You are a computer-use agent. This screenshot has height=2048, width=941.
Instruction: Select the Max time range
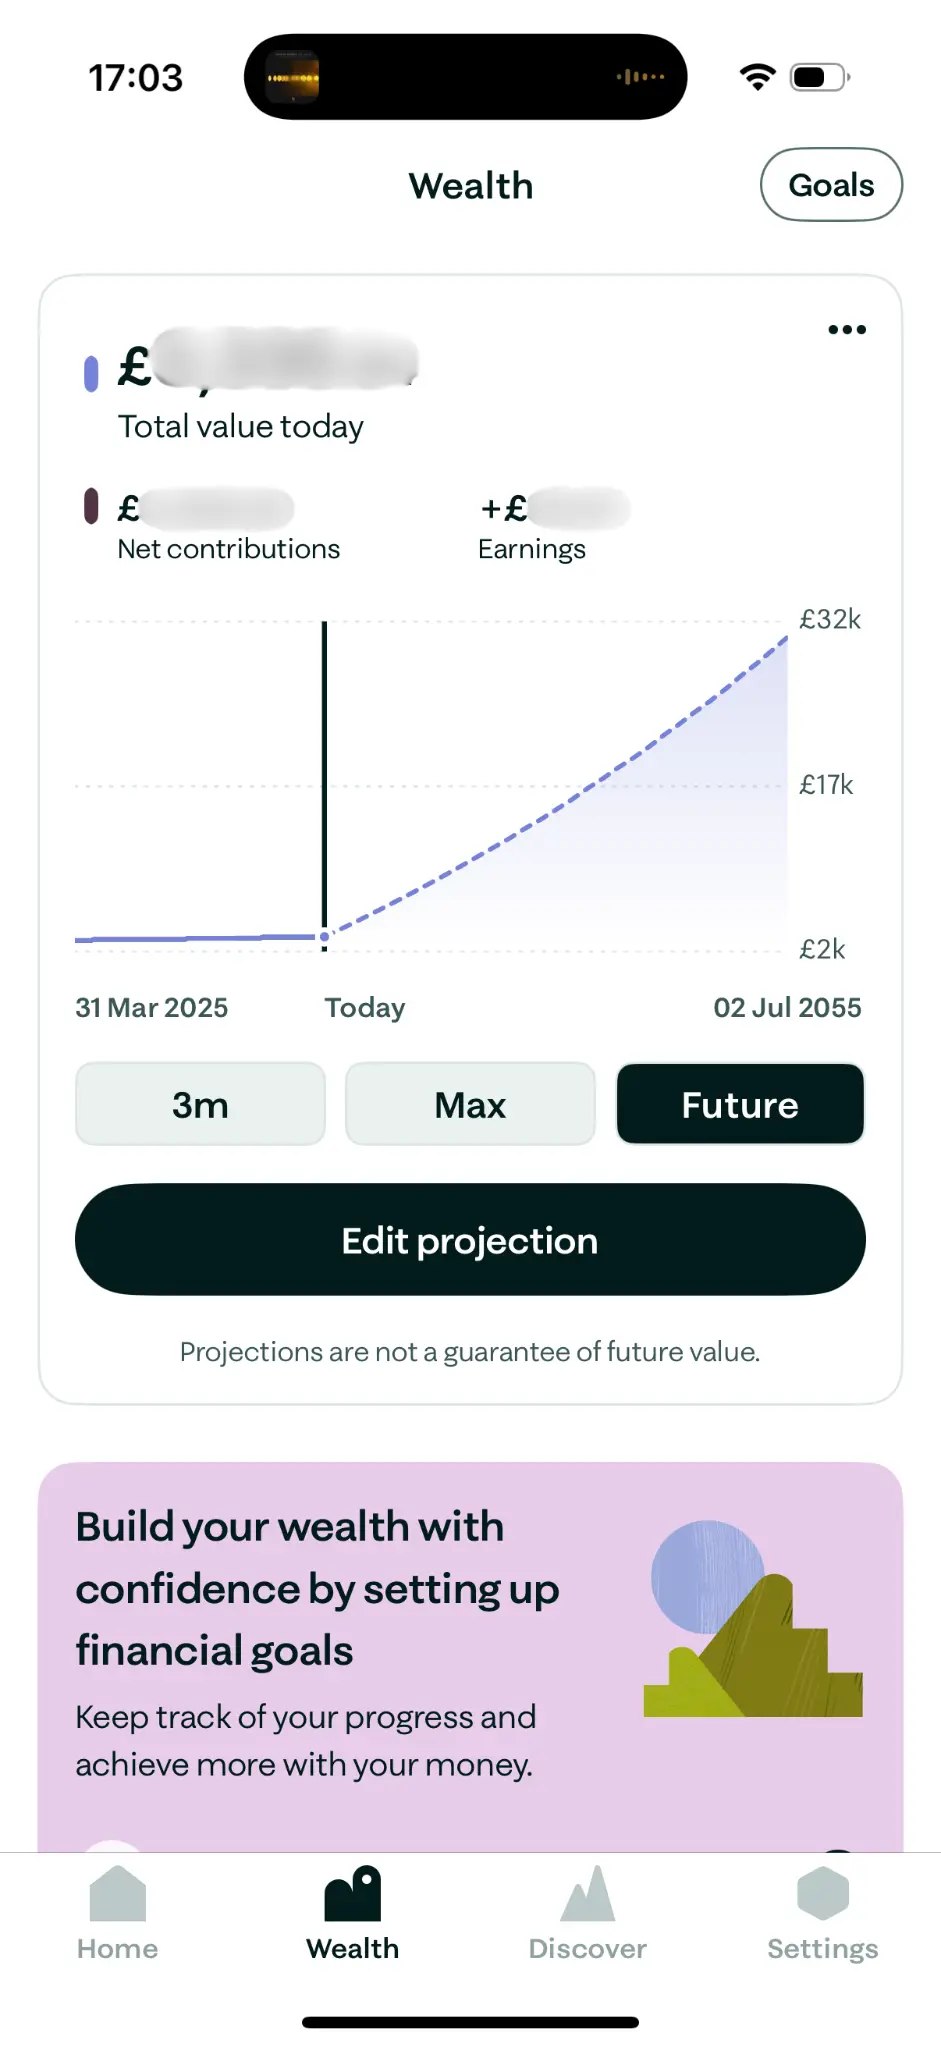(470, 1104)
